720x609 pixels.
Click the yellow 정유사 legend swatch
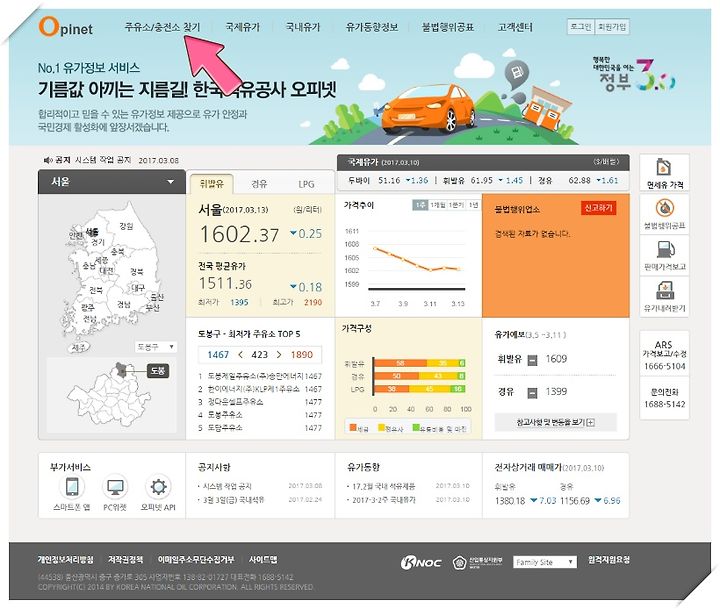(x=381, y=428)
